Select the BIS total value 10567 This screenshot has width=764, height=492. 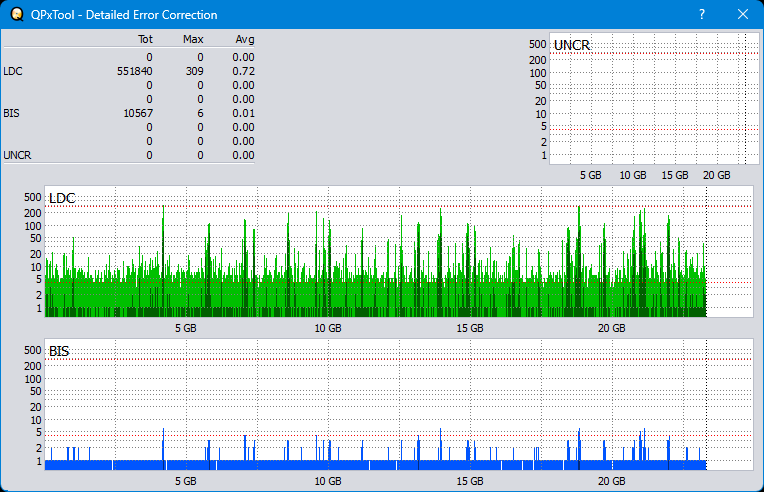138,113
